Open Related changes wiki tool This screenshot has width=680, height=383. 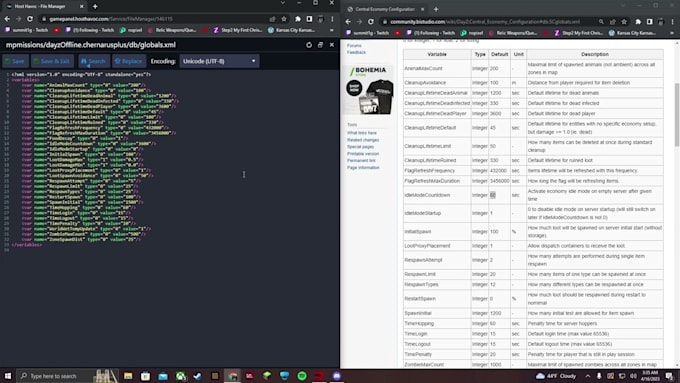pyautogui.click(x=363, y=140)
